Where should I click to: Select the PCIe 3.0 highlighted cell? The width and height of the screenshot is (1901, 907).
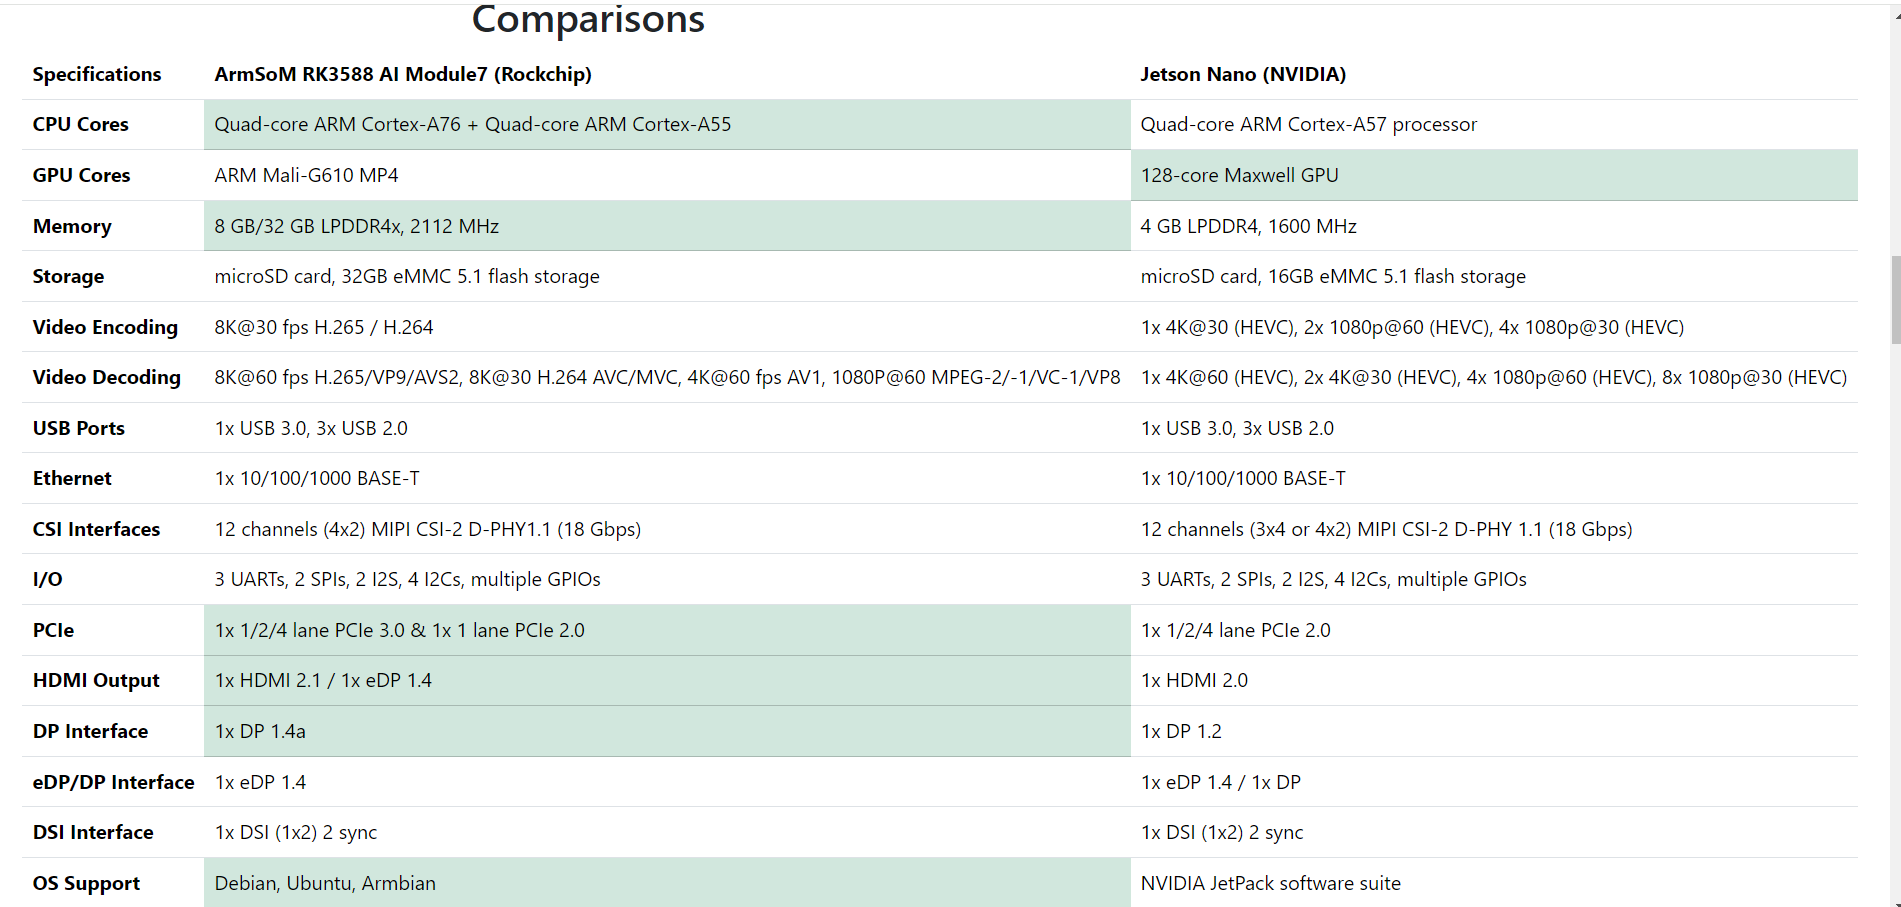coord(399,630)
